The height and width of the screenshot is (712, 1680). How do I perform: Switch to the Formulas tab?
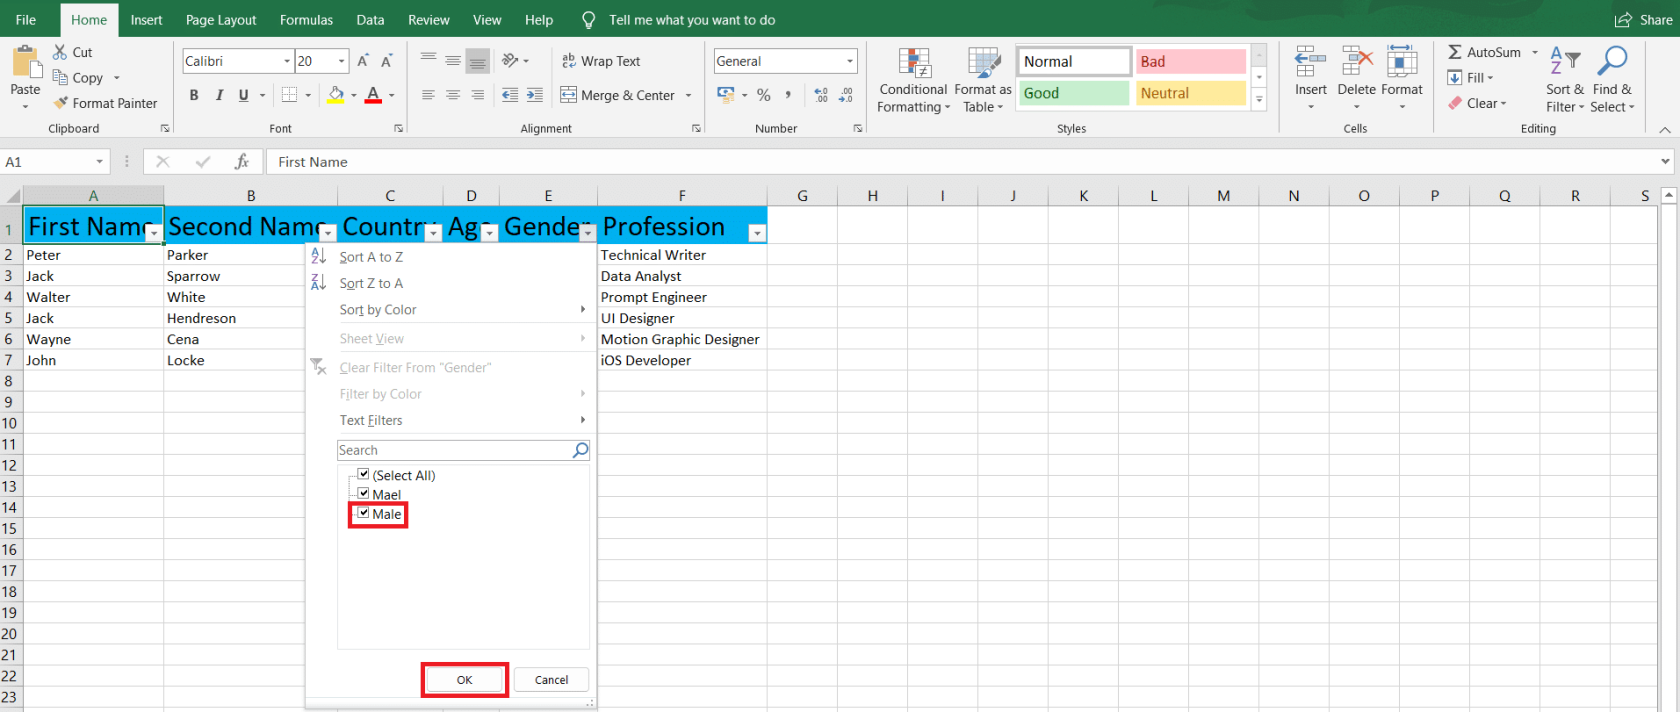(x=306, y=20)
